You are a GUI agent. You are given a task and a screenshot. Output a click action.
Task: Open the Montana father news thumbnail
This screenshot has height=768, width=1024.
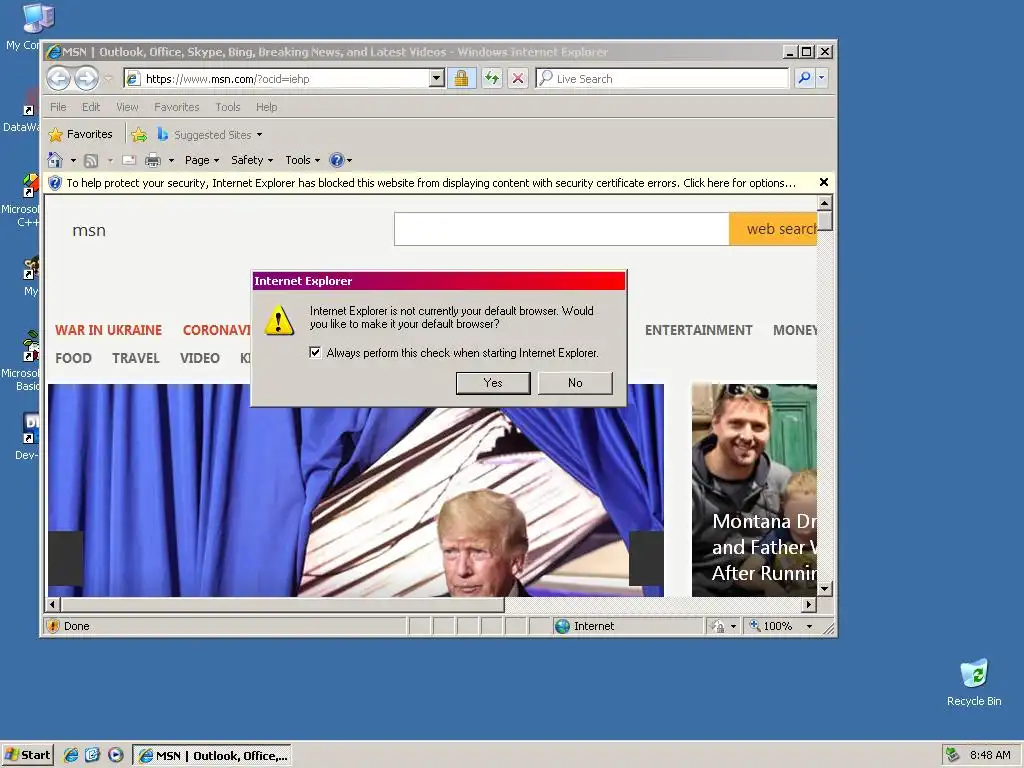pos(754,490)
